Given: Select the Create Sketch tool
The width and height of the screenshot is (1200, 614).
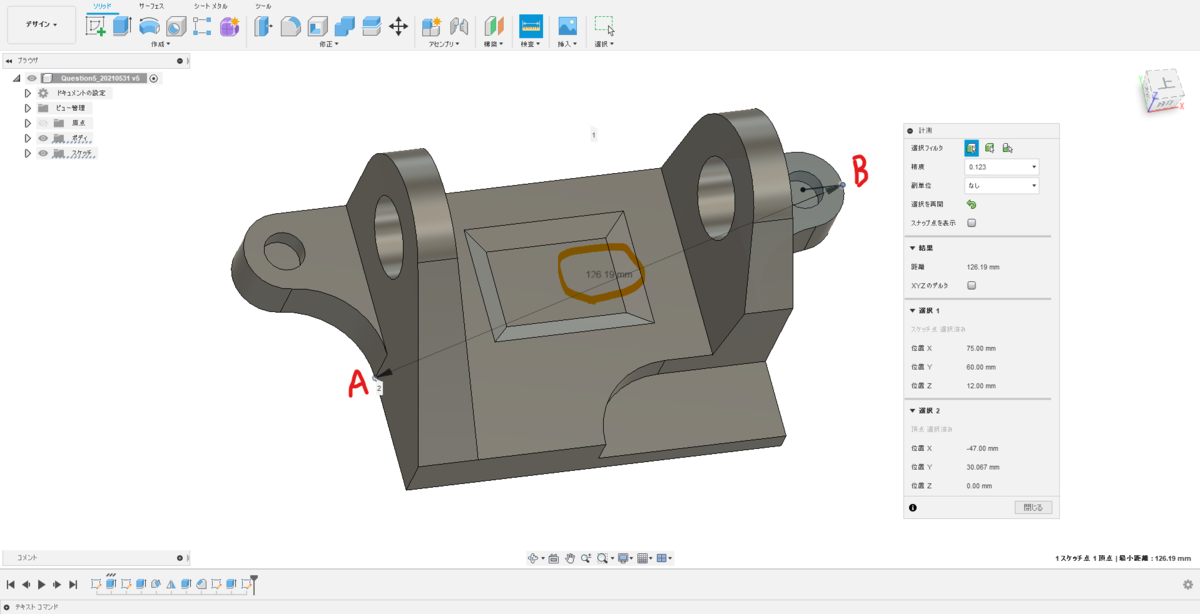Looking at the screenshot, I should 96,27.
